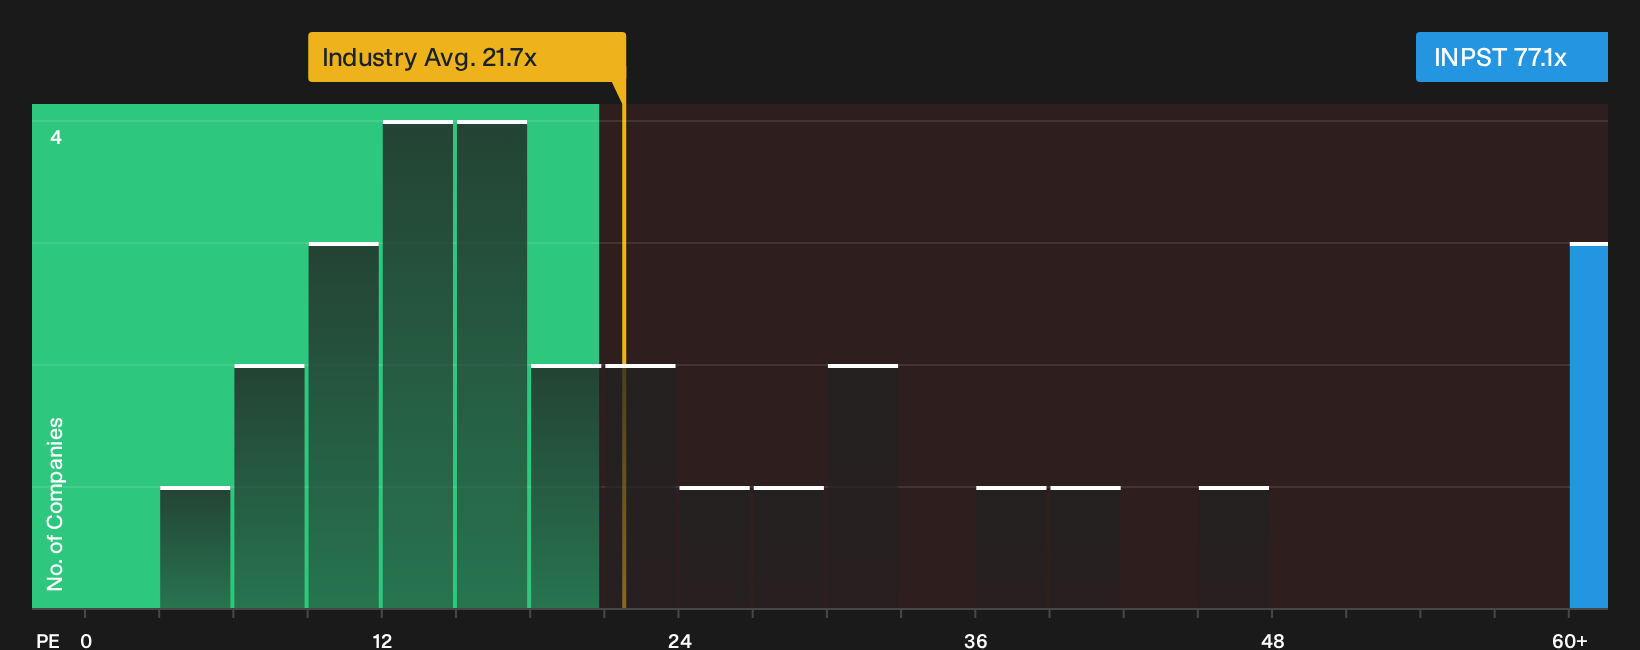The image size is (1640, 650).
Task: Select the shortest green bar nearest zero
Action: (x=195, y=547)
